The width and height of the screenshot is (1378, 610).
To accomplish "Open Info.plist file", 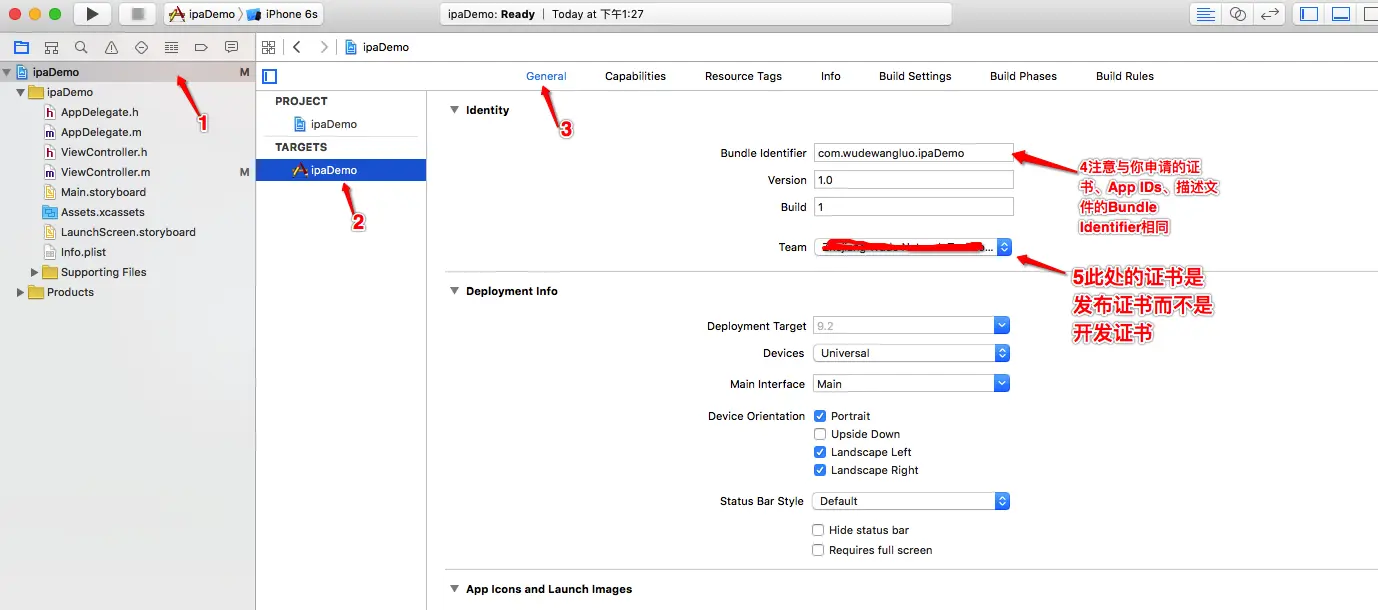I will pyautogui.click(x=83, y=252).
